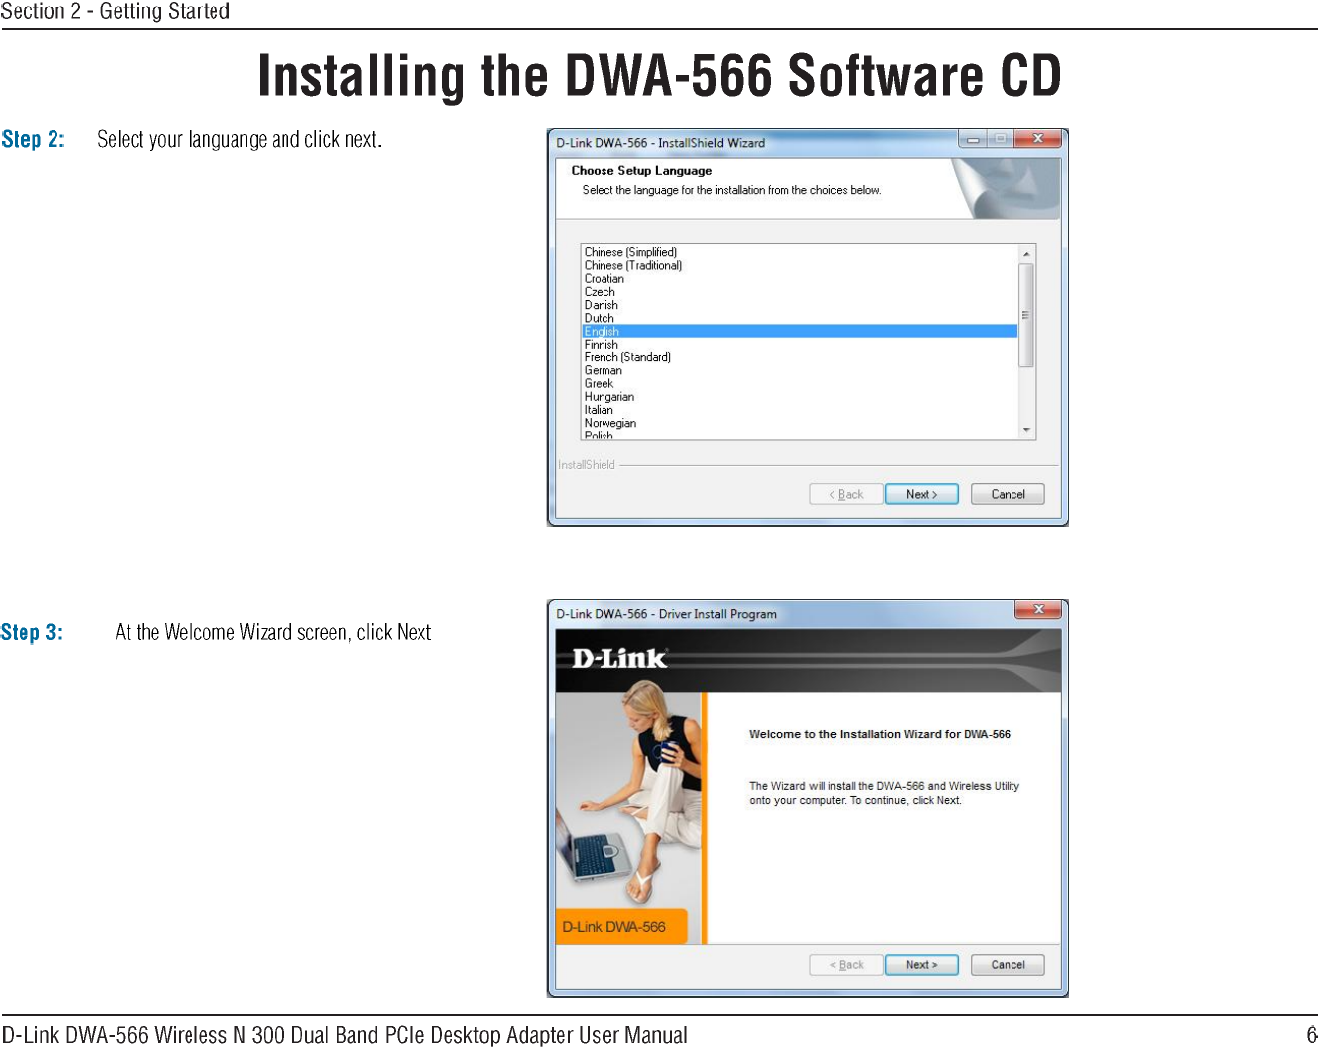Select the highlighted English language row
The image size is (1318, 1047).
799,331
